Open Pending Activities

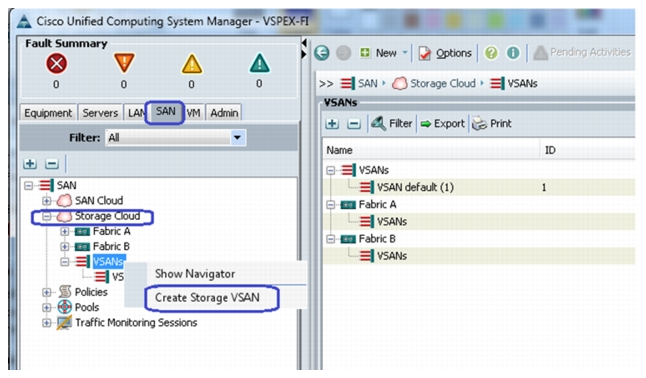582,52
